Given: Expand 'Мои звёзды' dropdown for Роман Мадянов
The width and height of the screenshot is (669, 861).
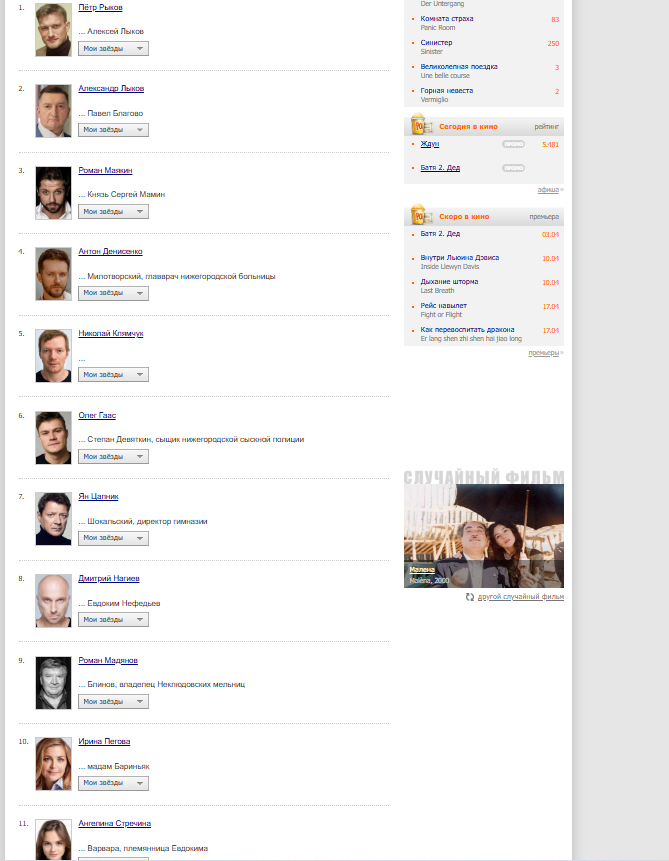Looking at the screenshot, I should tap(113, 701).
